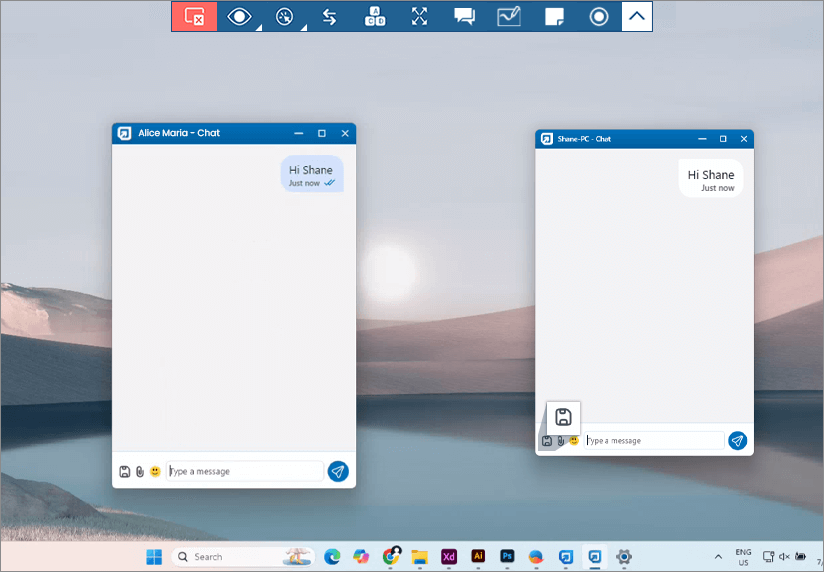The width and height of the screenshot is (824, 572).
Task: Click attachment paperclip in Alice Maria chat
Action: [140, 471]
